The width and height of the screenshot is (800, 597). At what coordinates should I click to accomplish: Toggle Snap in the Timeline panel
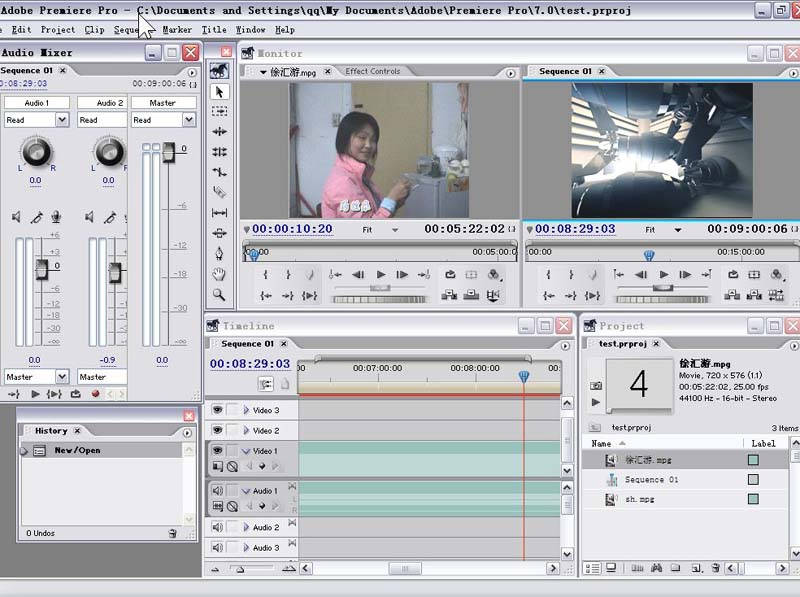coord(266,384)
